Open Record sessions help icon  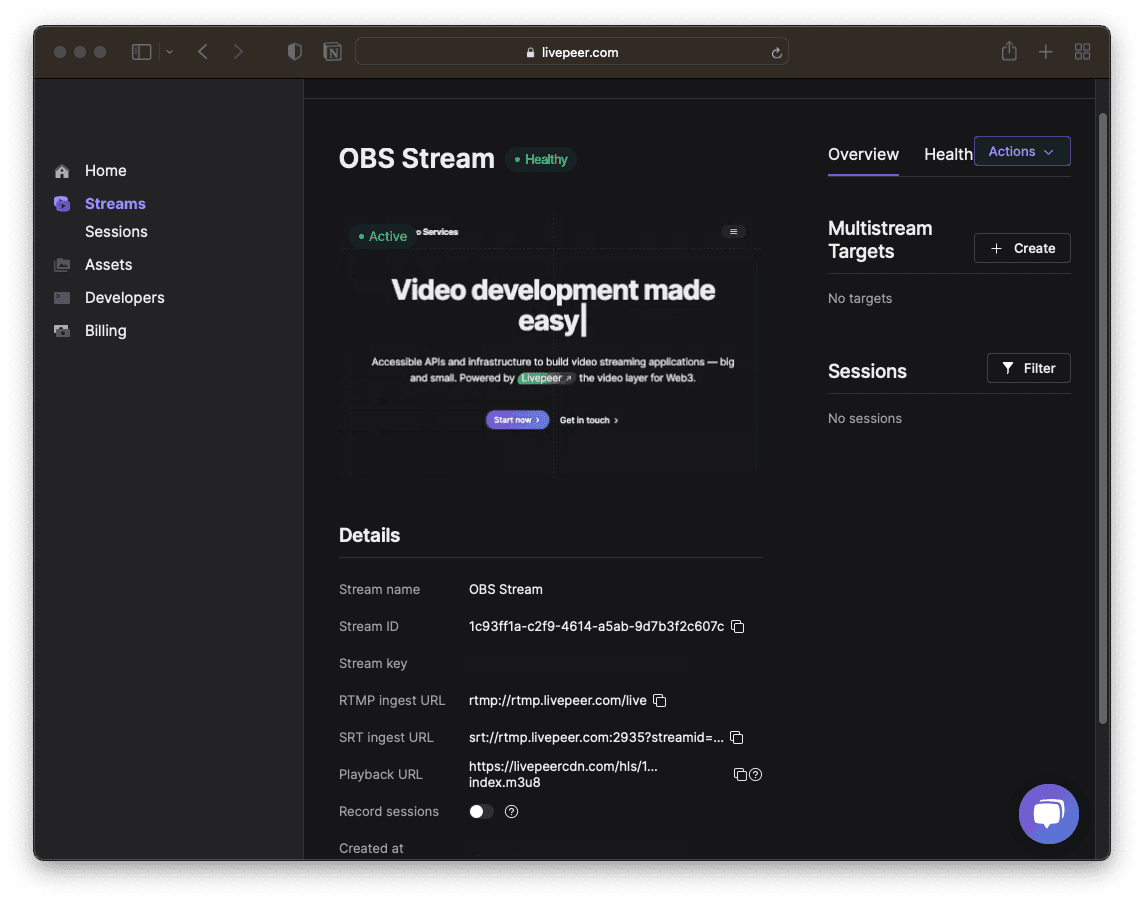511,812
